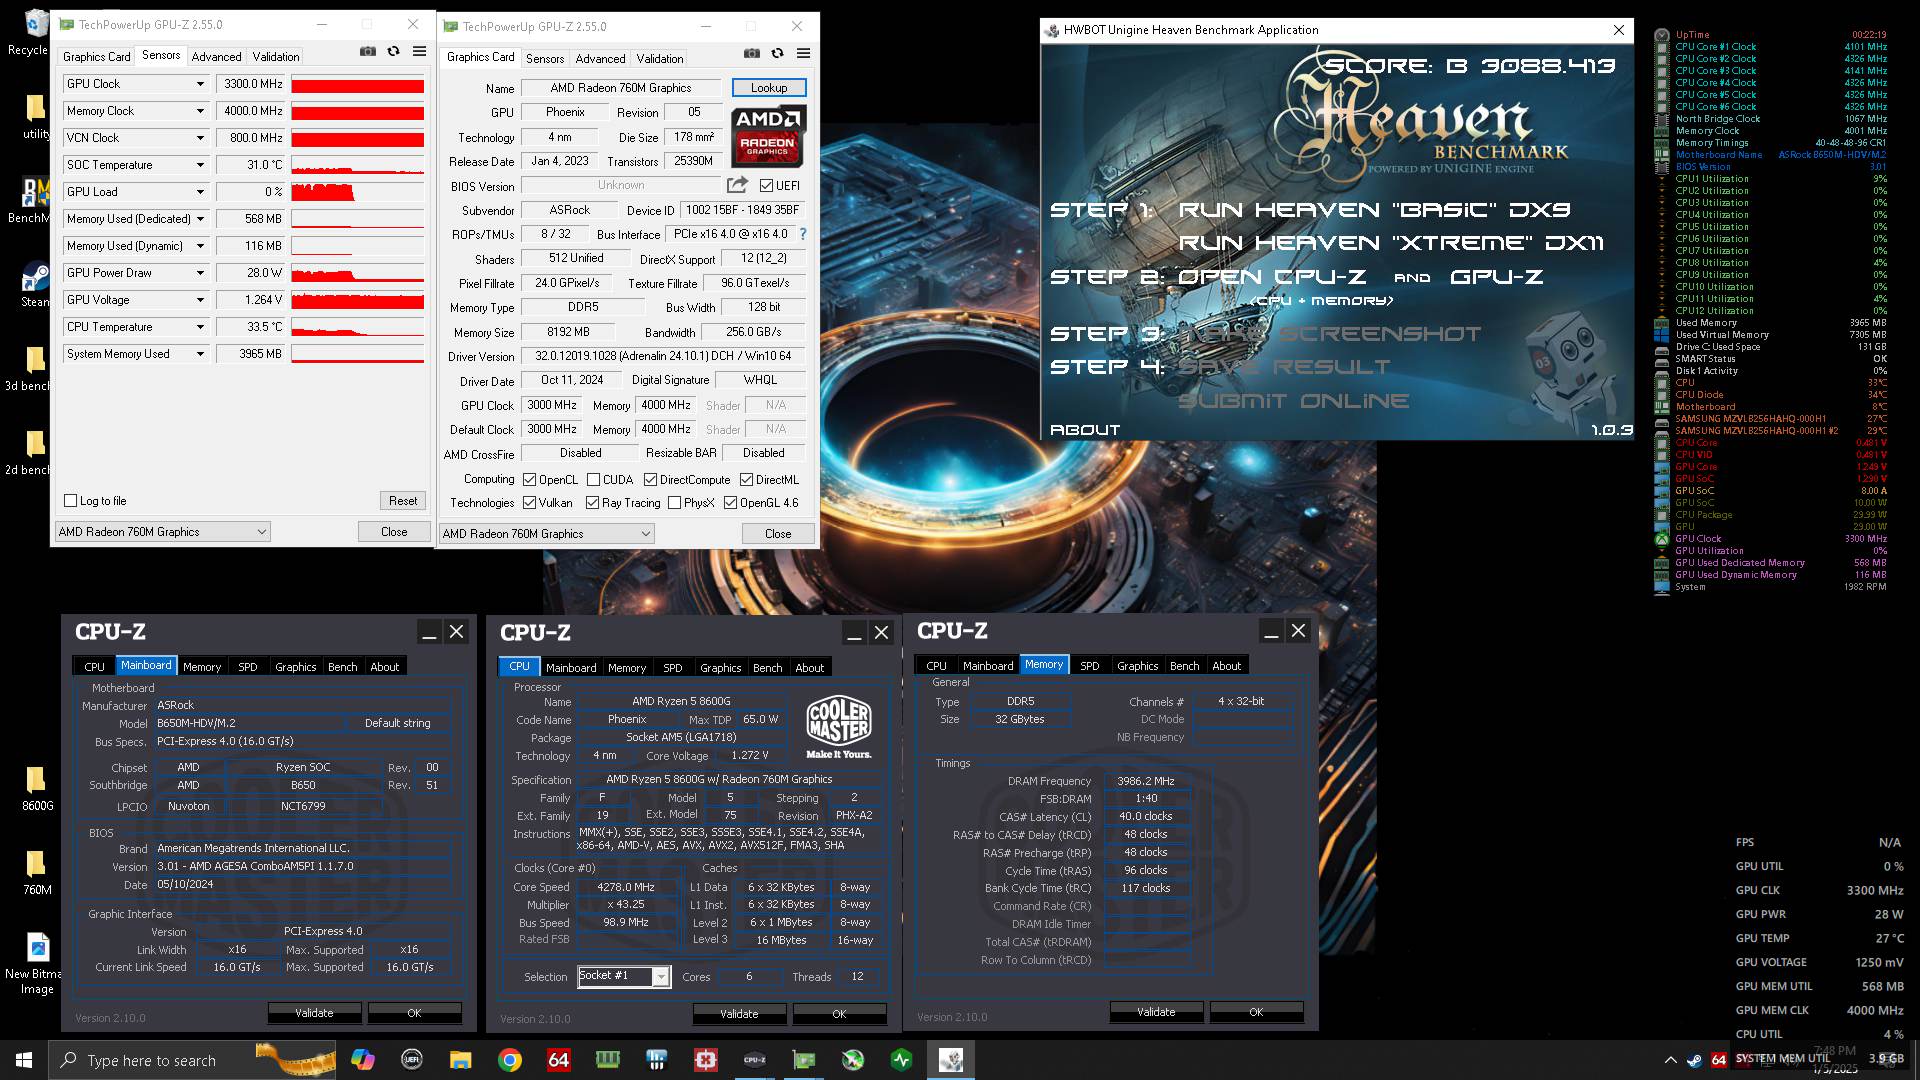Click the UEFI taskbar icon
Viewport: 1920px width, 1080px height.
[x=411, y=1060]
